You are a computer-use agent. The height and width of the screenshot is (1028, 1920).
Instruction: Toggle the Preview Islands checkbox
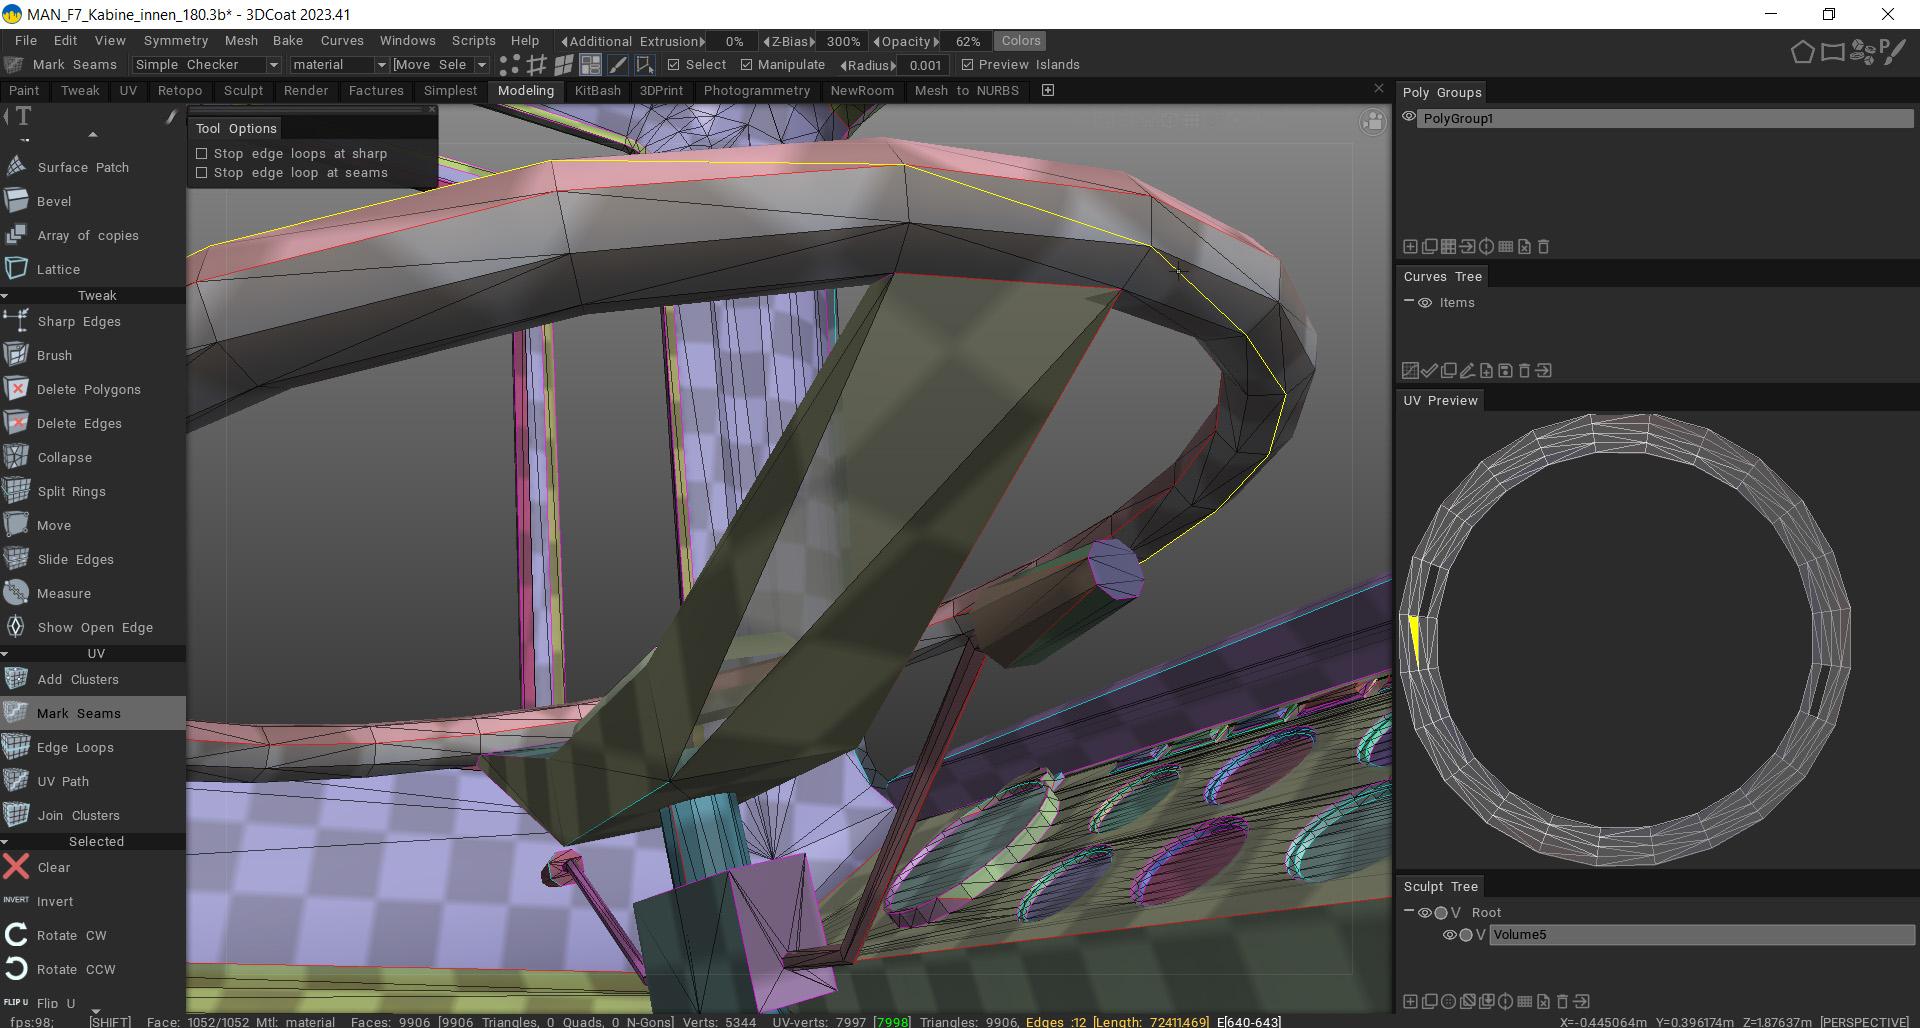point(967,65)
